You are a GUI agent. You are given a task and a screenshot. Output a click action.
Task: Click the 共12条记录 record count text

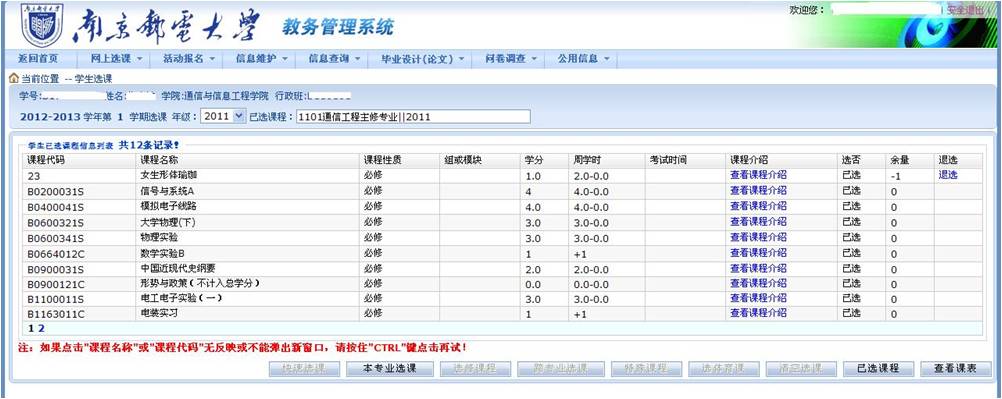point(149,145)
